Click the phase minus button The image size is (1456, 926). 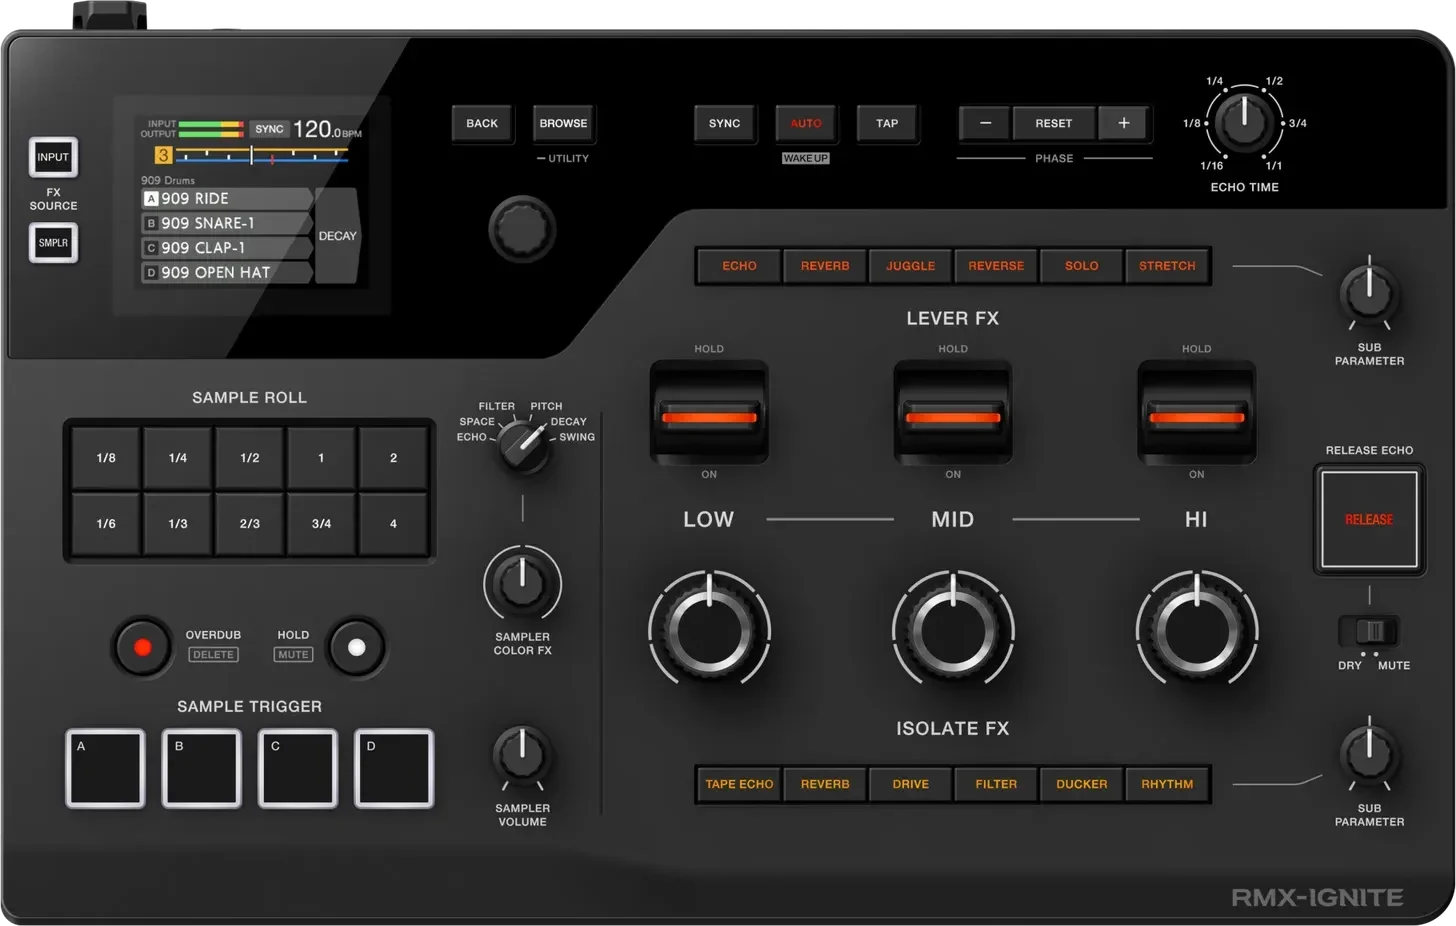pyautogui.click(x=986, y=123)
